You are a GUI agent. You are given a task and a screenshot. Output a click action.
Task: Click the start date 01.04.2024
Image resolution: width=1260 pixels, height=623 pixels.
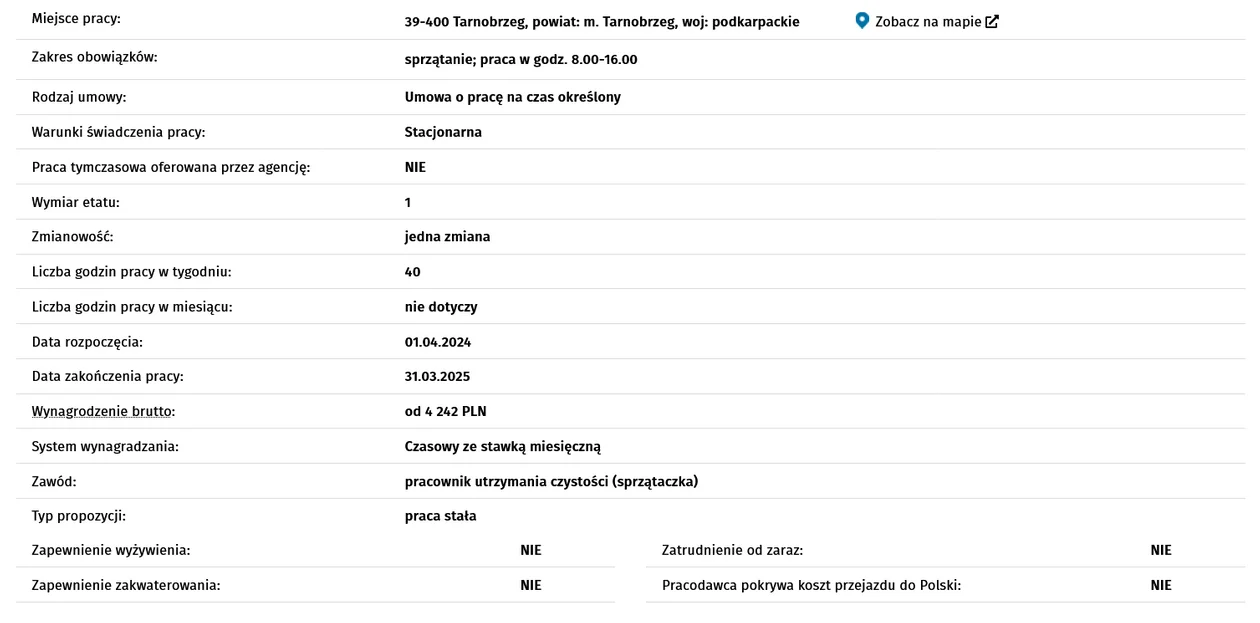(x=437, y=342)
